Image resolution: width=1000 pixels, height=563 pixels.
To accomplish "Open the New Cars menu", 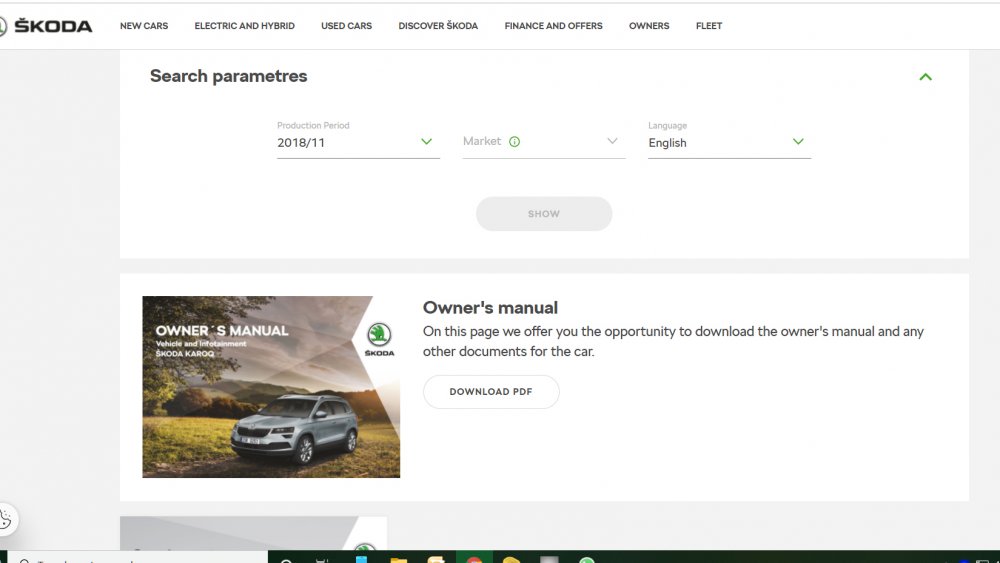I will (x=144, y=26).
